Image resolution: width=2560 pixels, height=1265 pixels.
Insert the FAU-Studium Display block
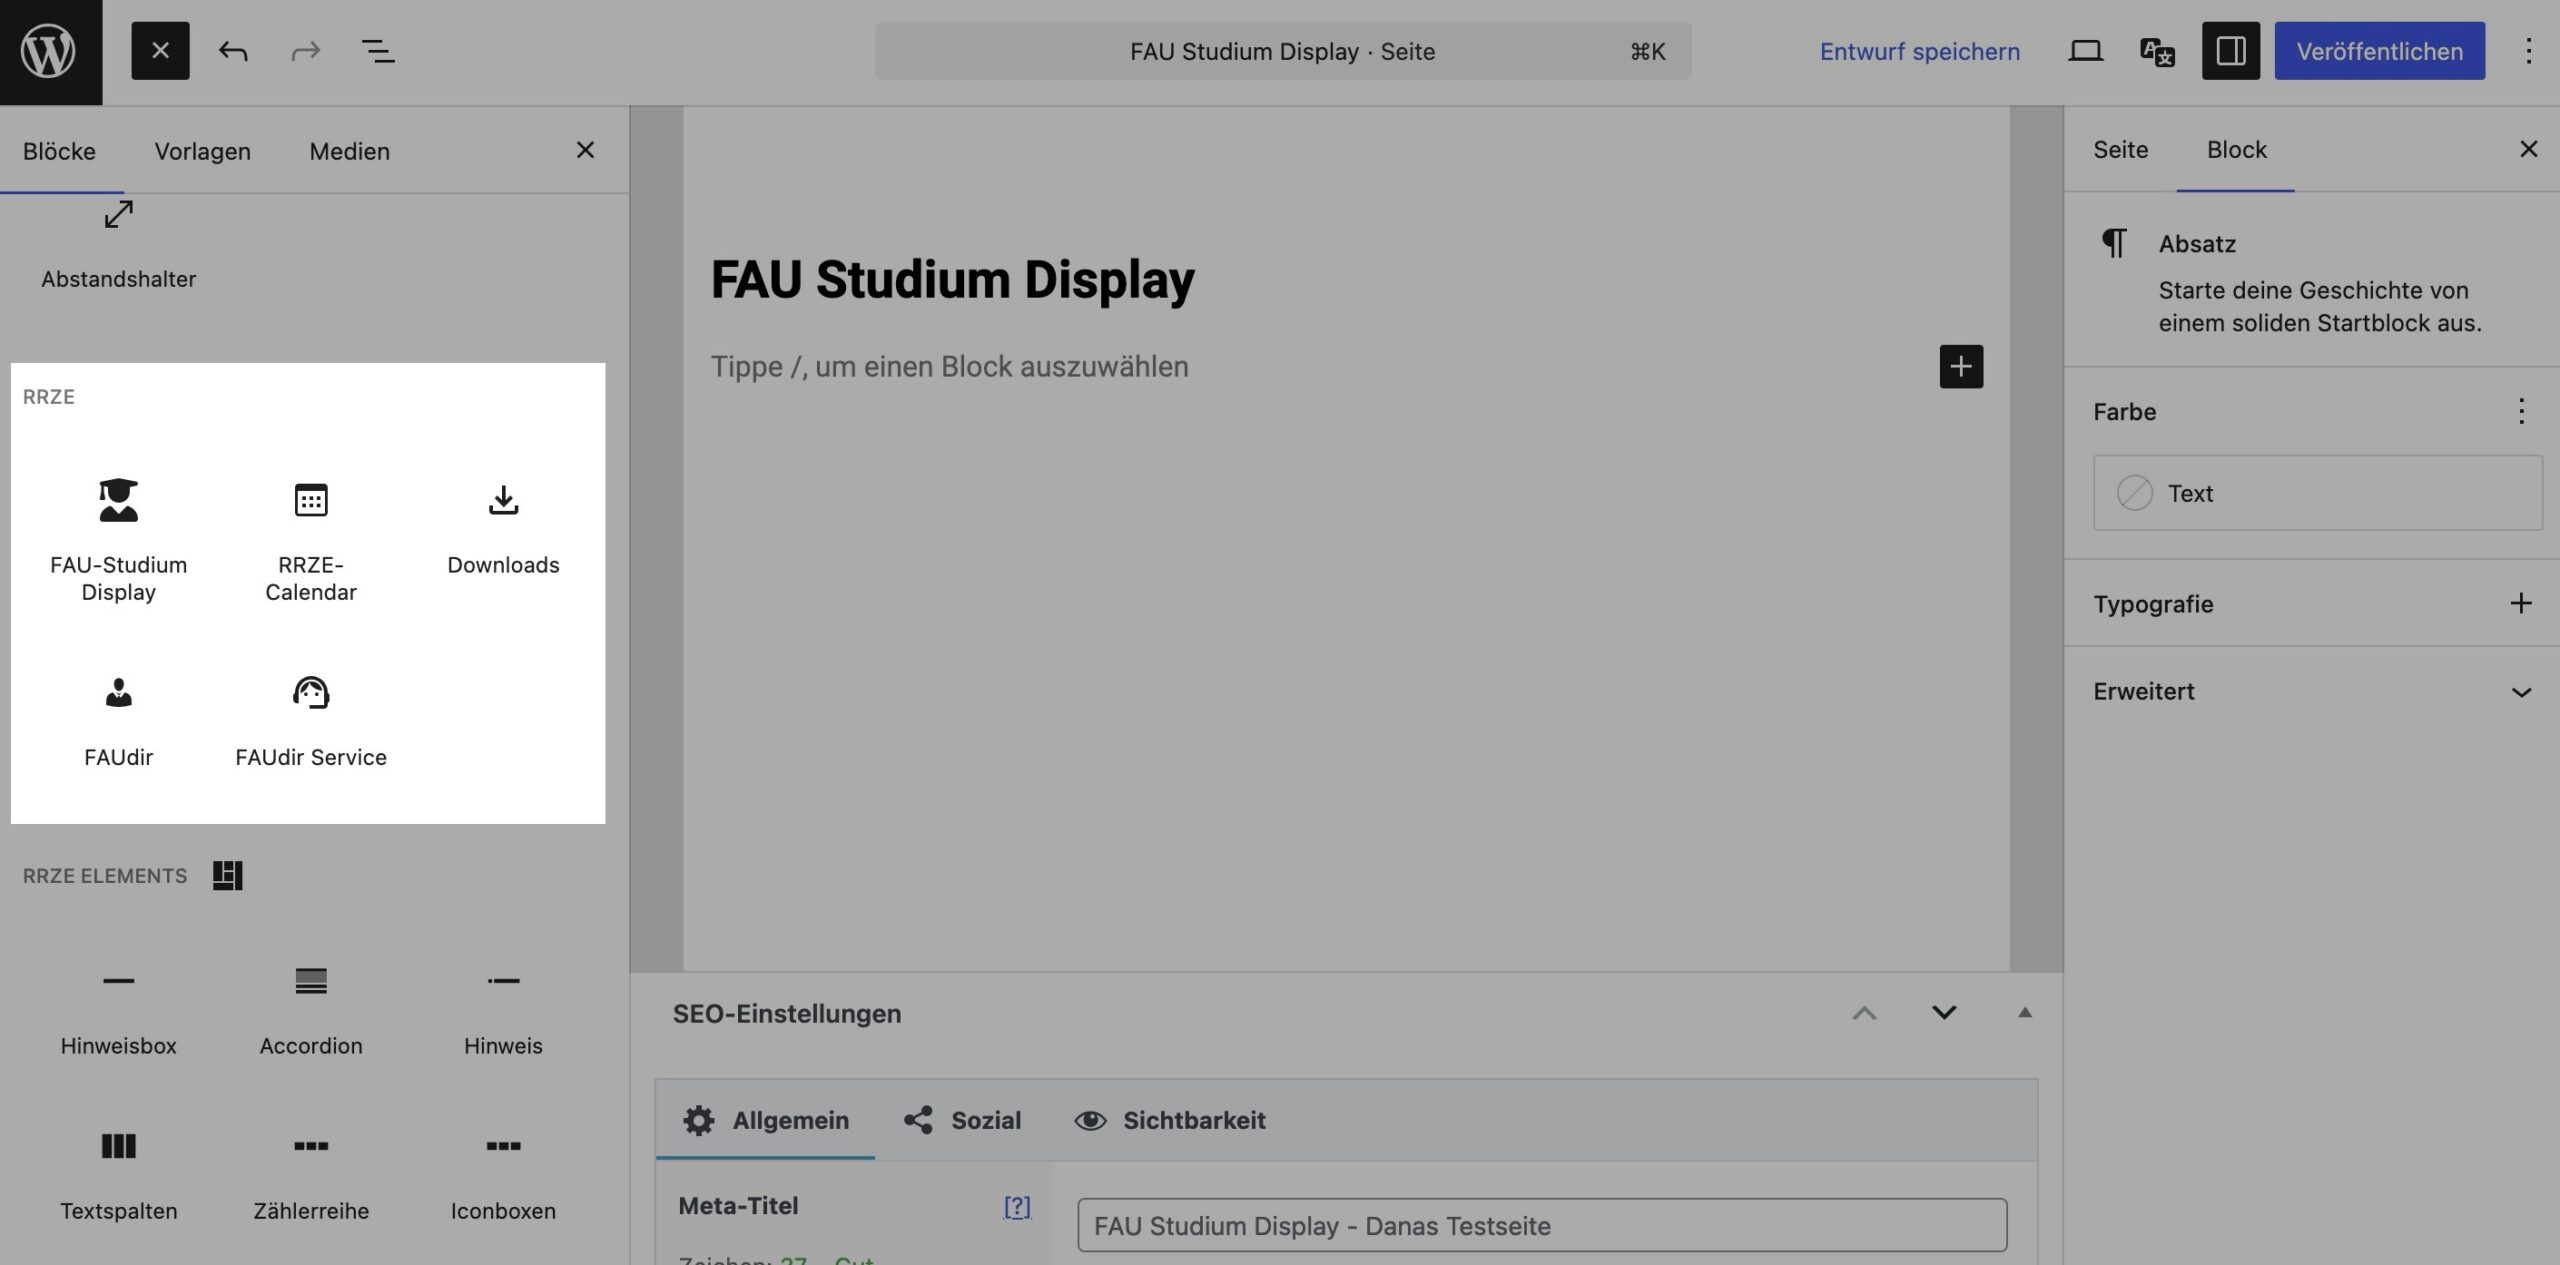118,538
